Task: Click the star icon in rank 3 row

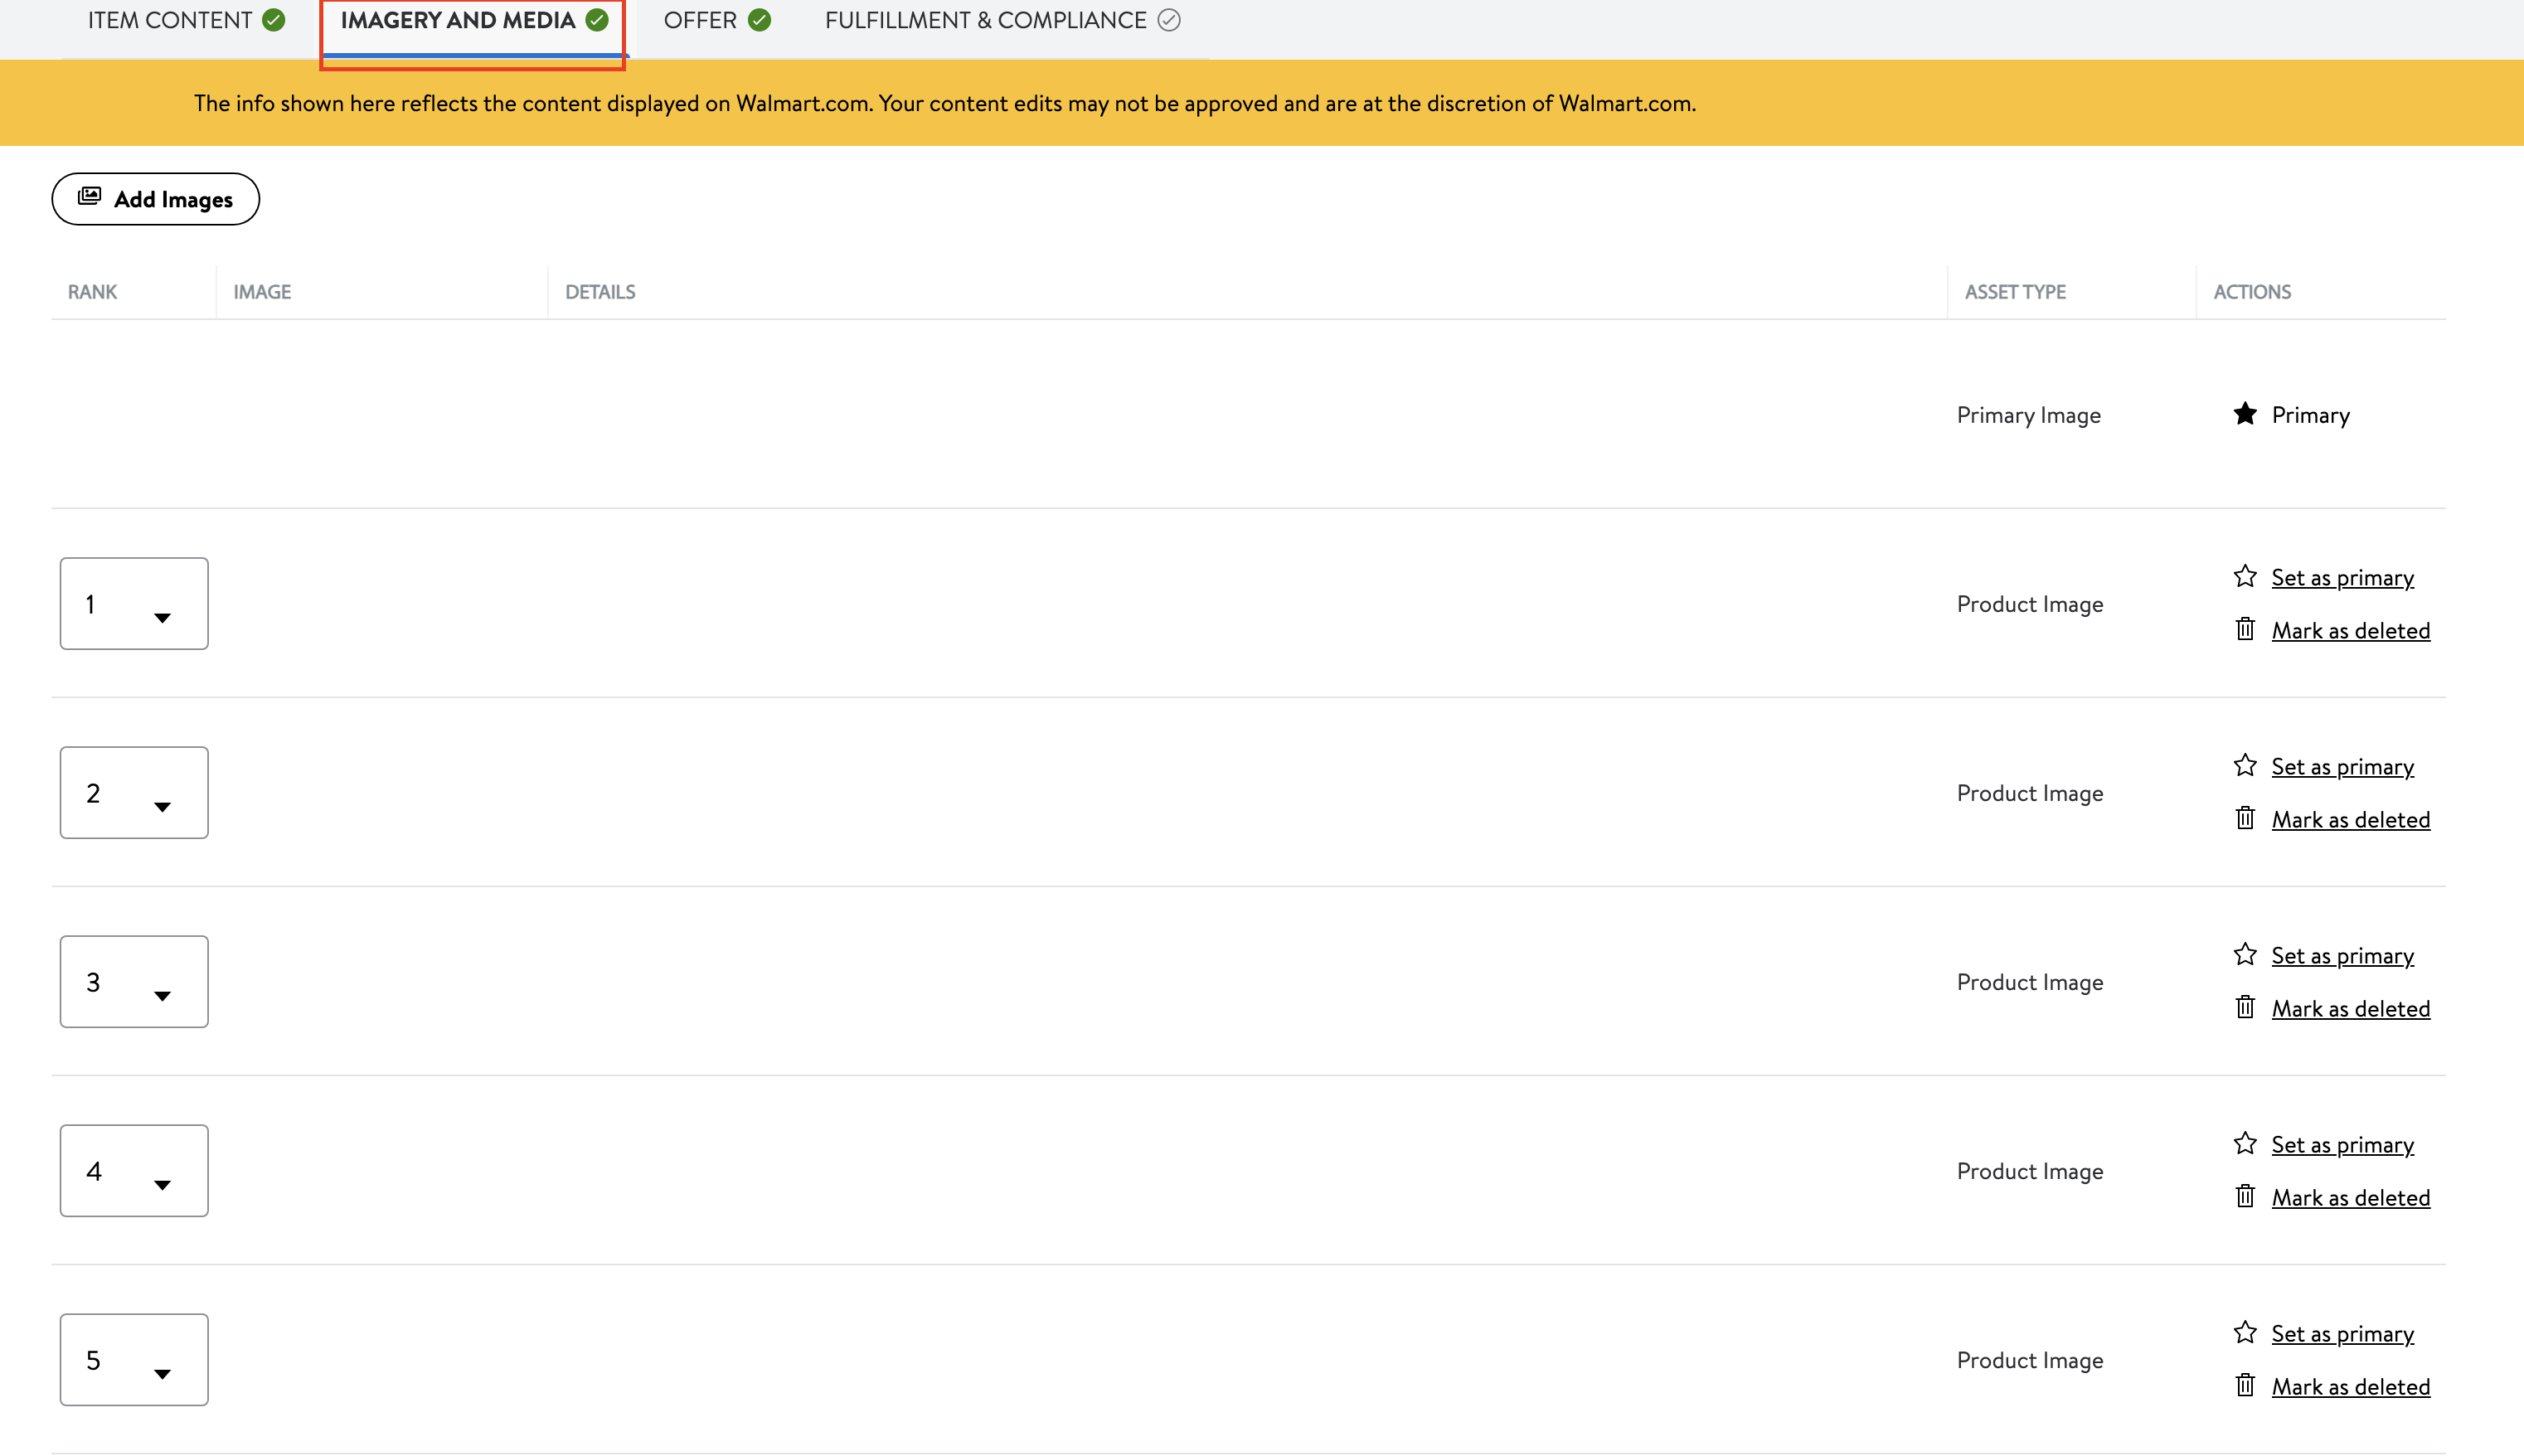Action: [2245, 955]
